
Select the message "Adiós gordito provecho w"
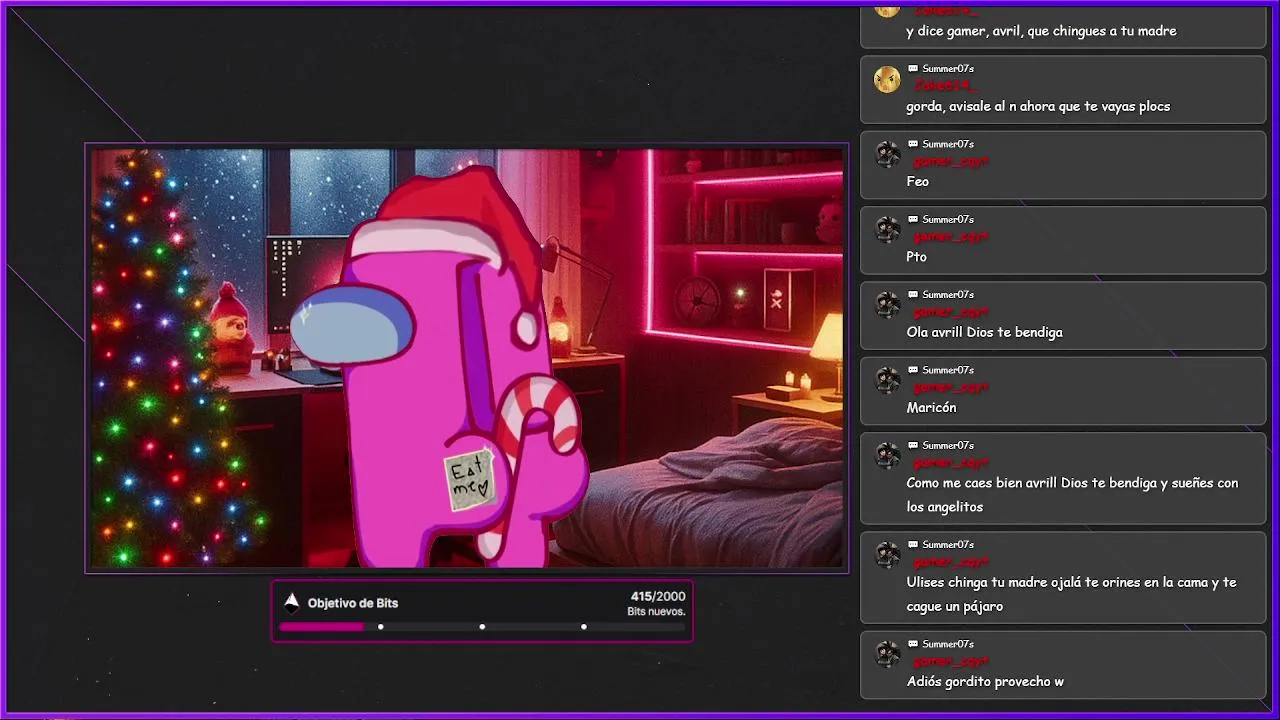click(x=985, y=682)
